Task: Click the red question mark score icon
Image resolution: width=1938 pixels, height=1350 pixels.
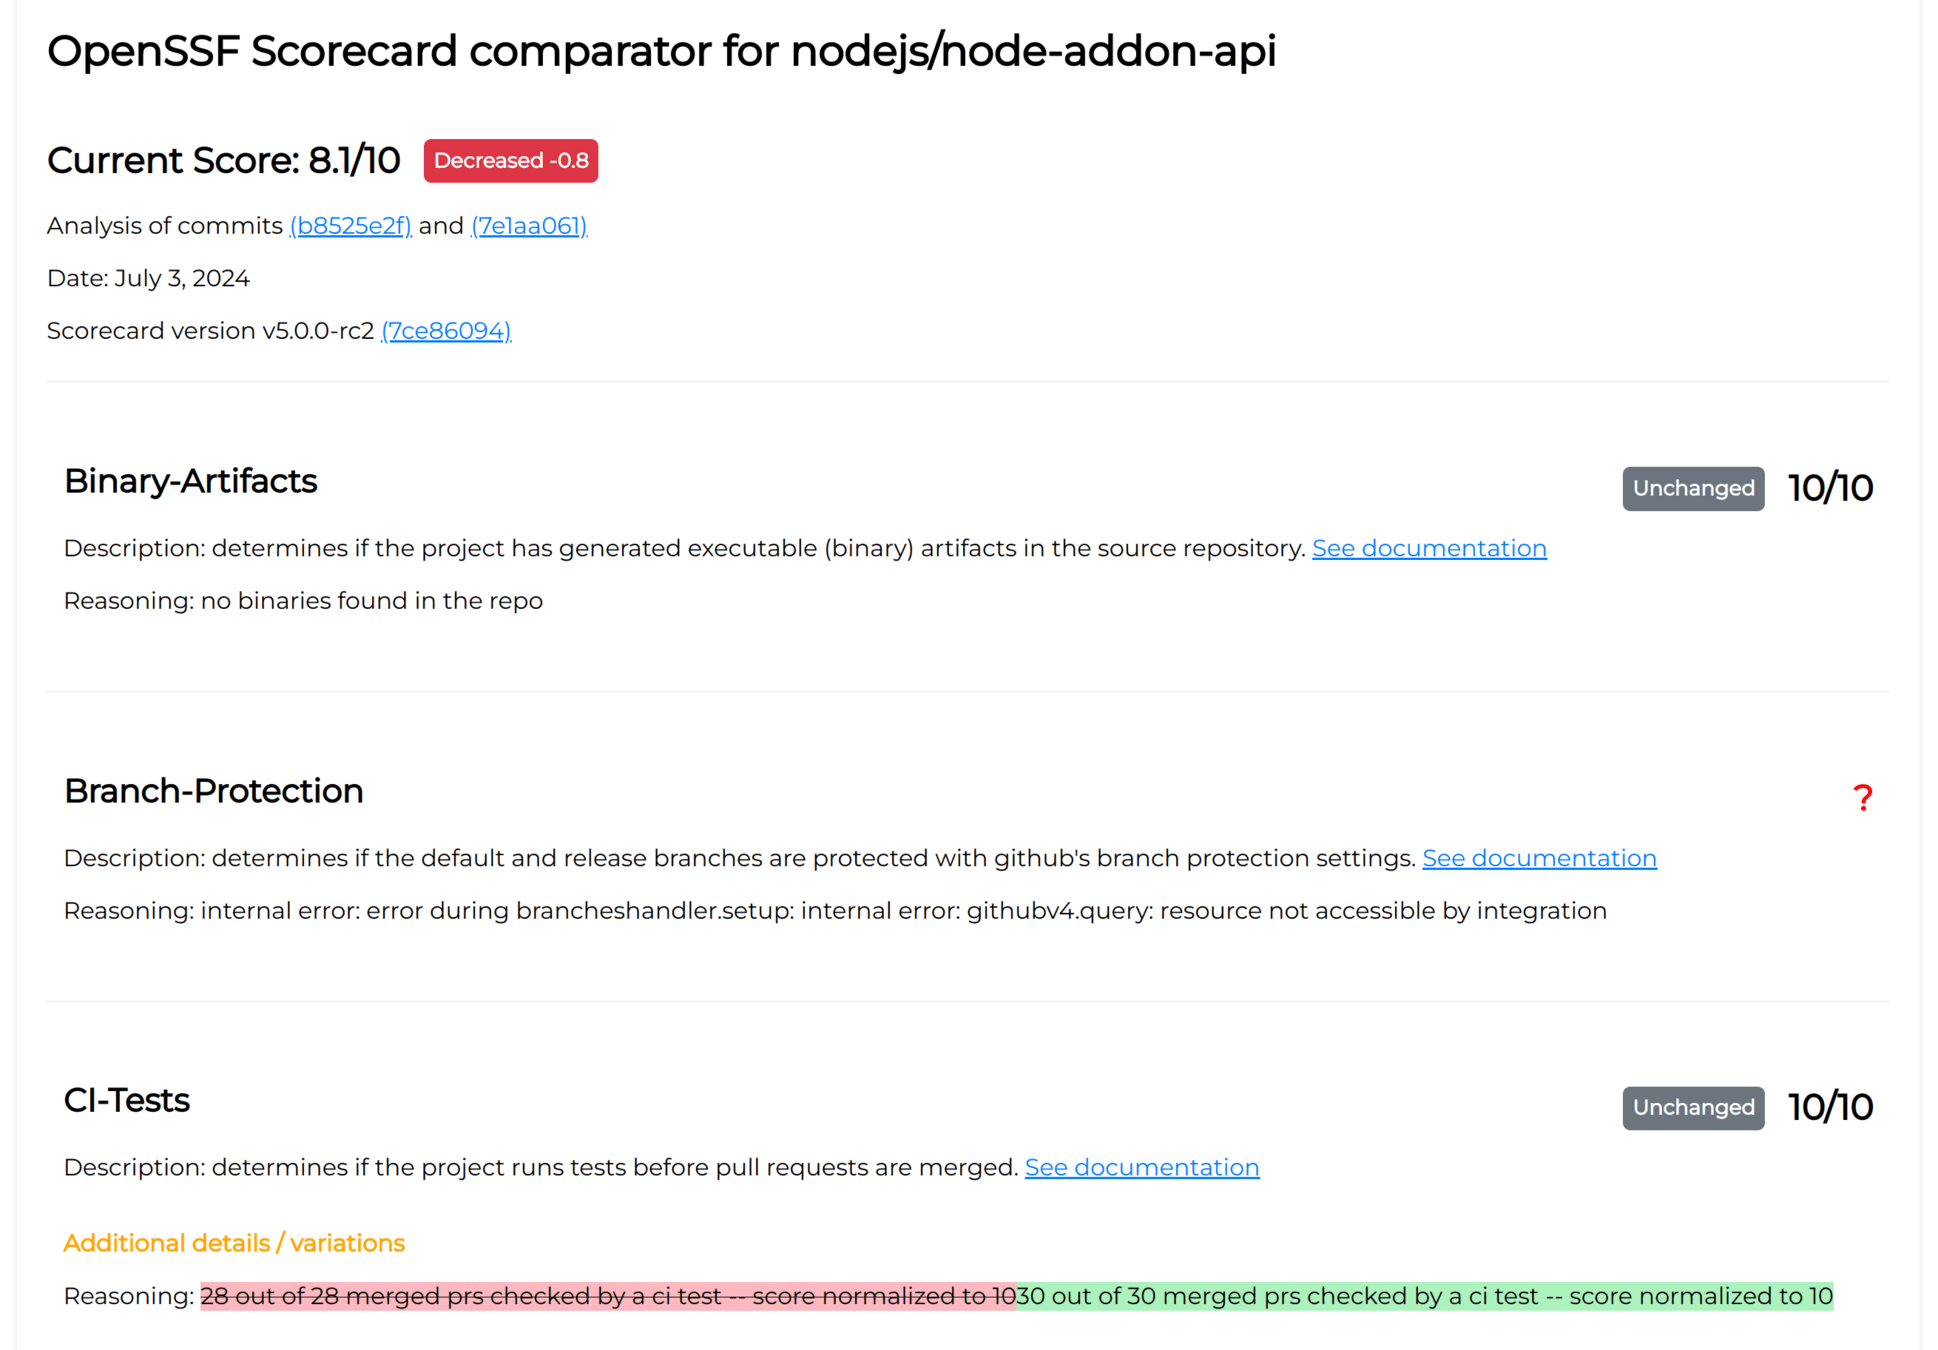Action: (1861, 798)
